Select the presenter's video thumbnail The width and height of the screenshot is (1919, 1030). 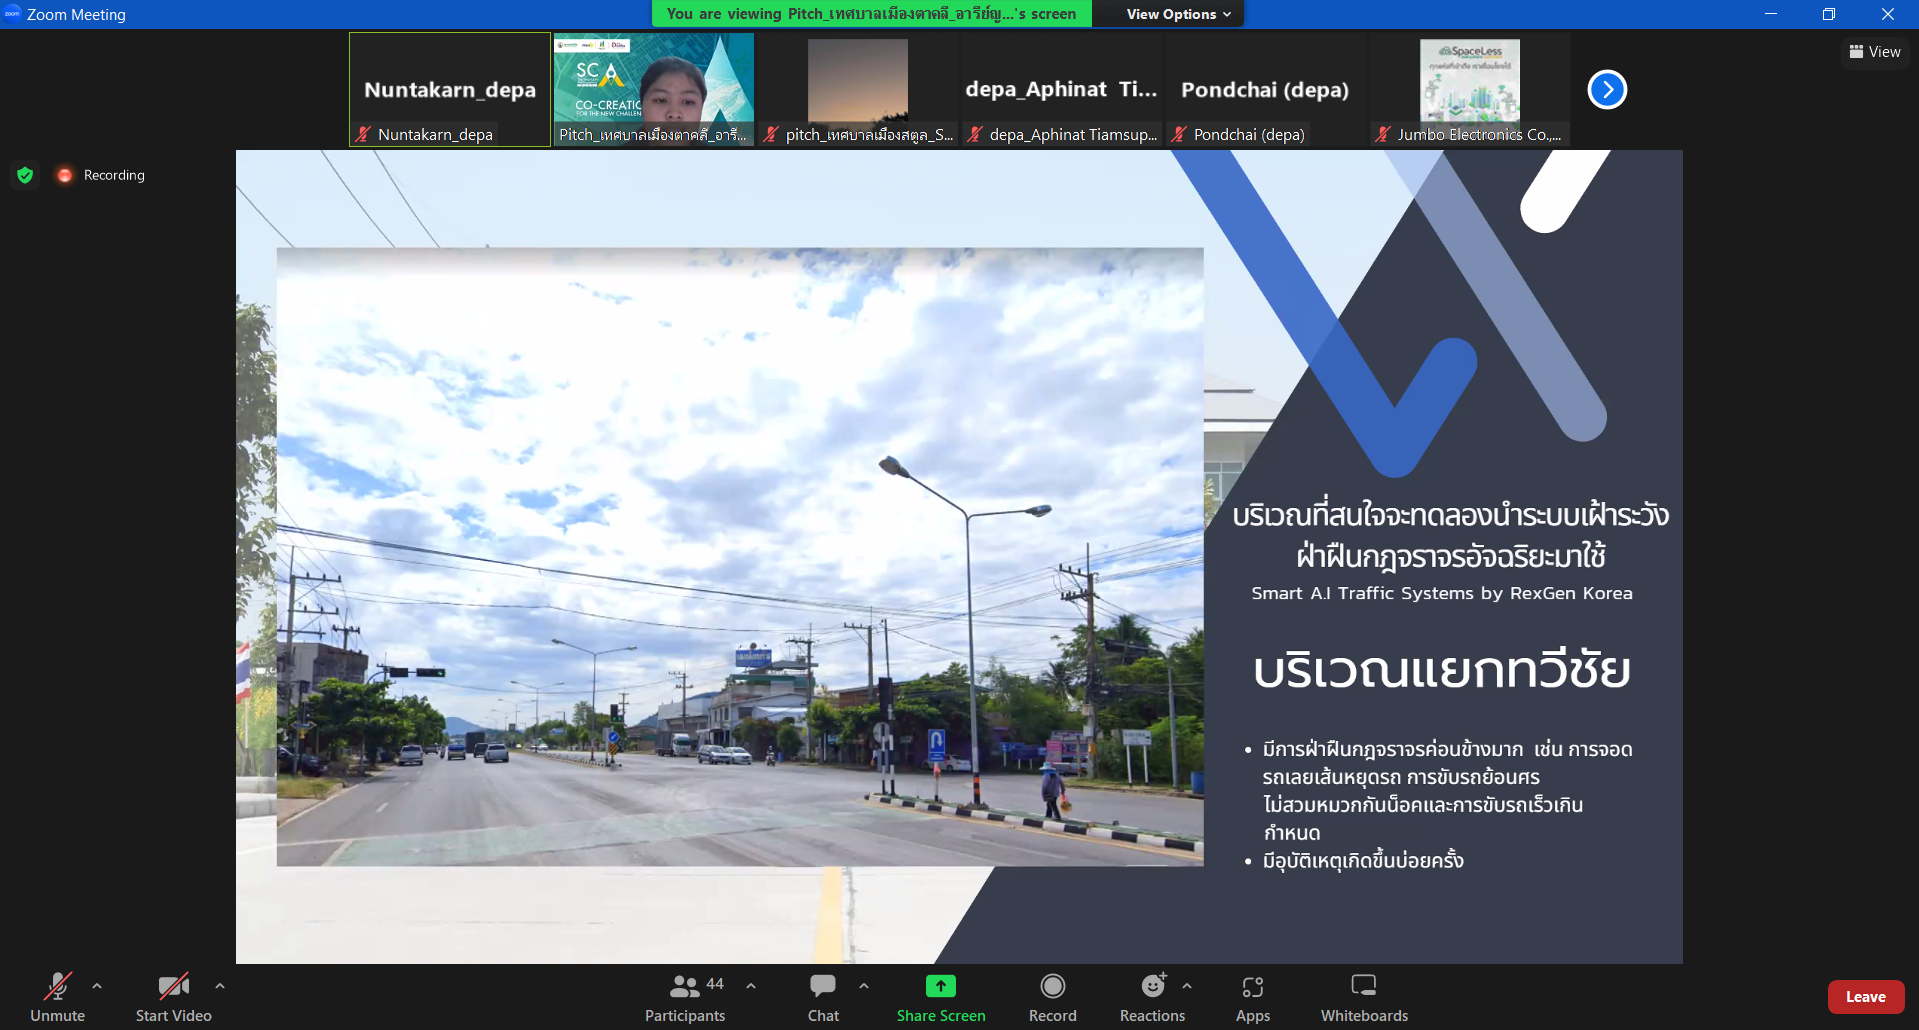(x=654, y=90)
